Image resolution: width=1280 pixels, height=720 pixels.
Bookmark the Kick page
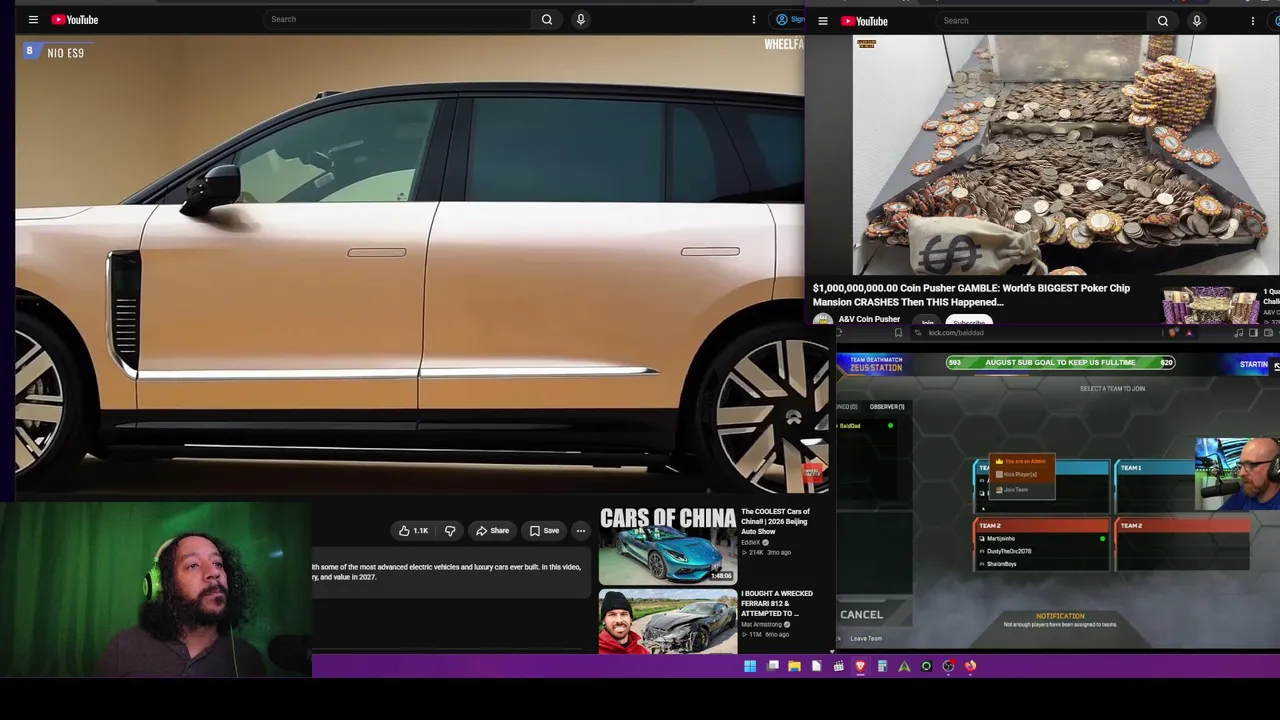(898, 333)
